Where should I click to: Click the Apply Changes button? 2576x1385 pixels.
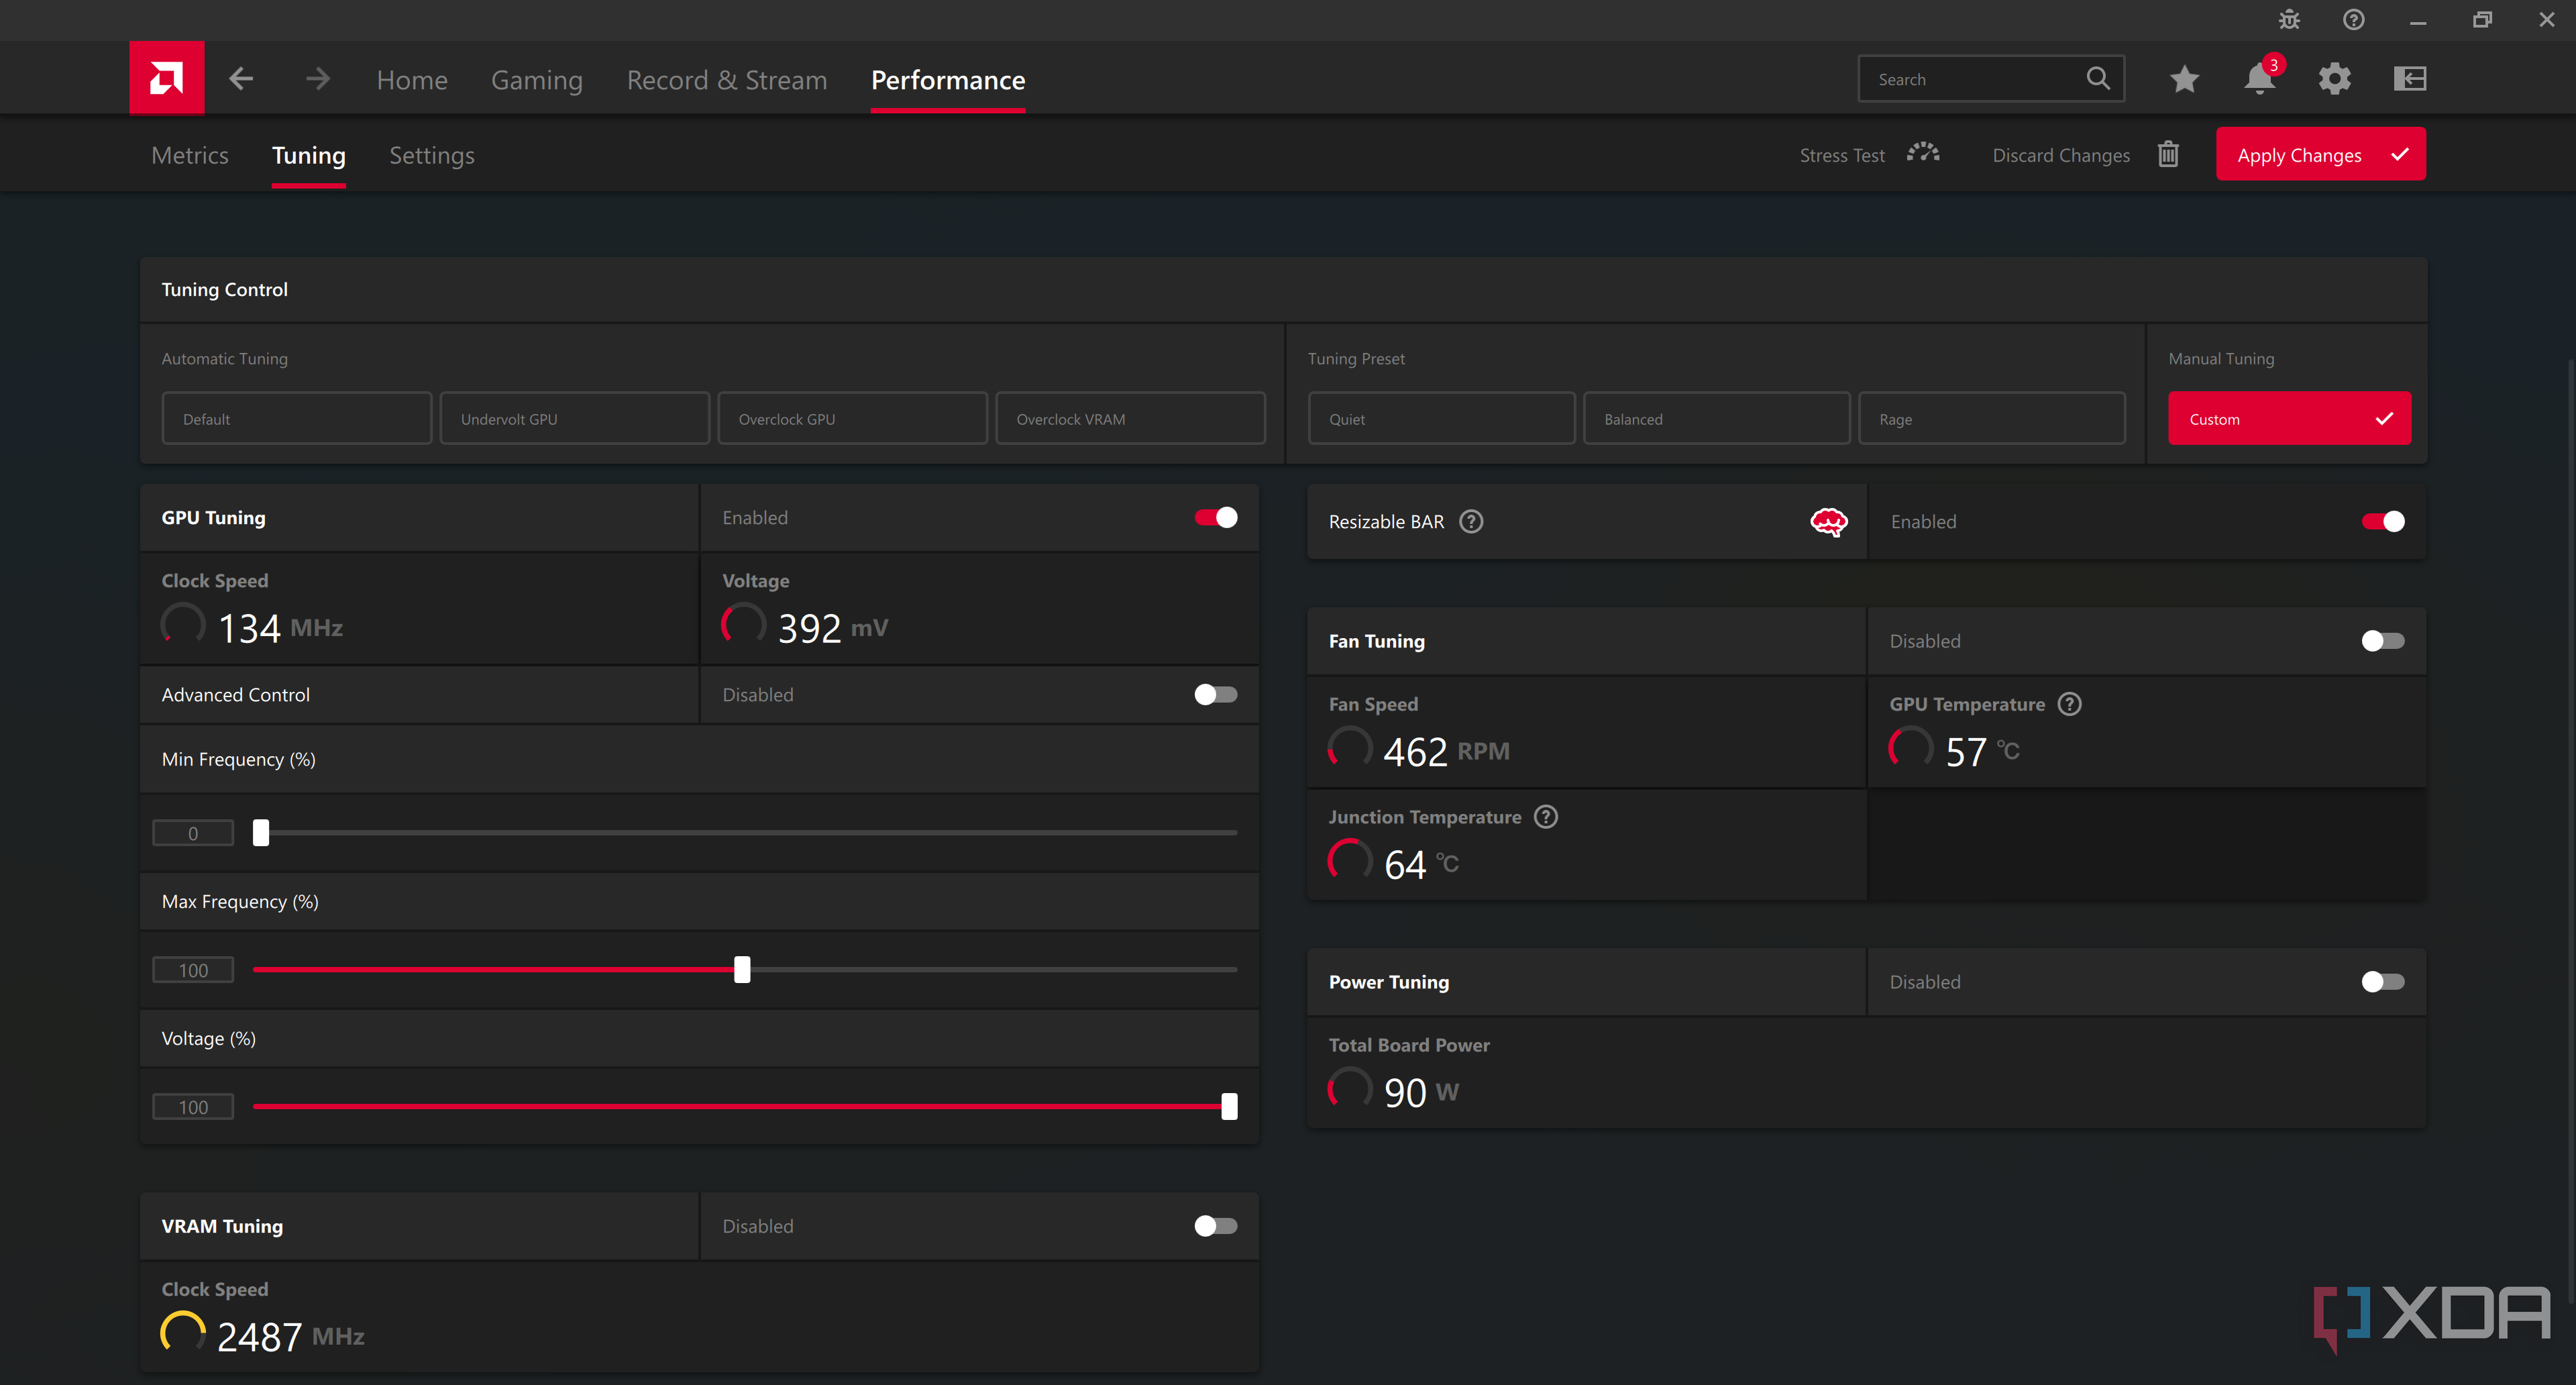tap(2320, 154)
